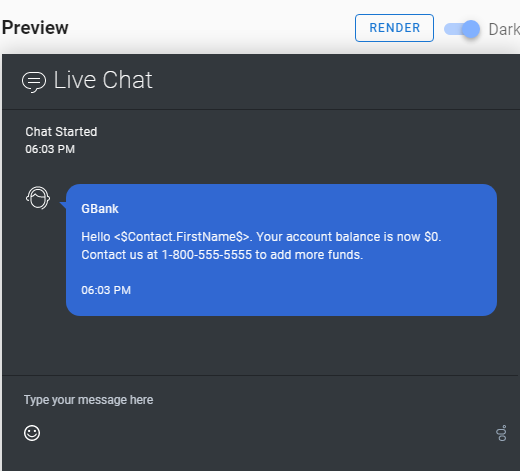Click the agent headset avatar icon
520x471 pixels.
tap(38, 198)
